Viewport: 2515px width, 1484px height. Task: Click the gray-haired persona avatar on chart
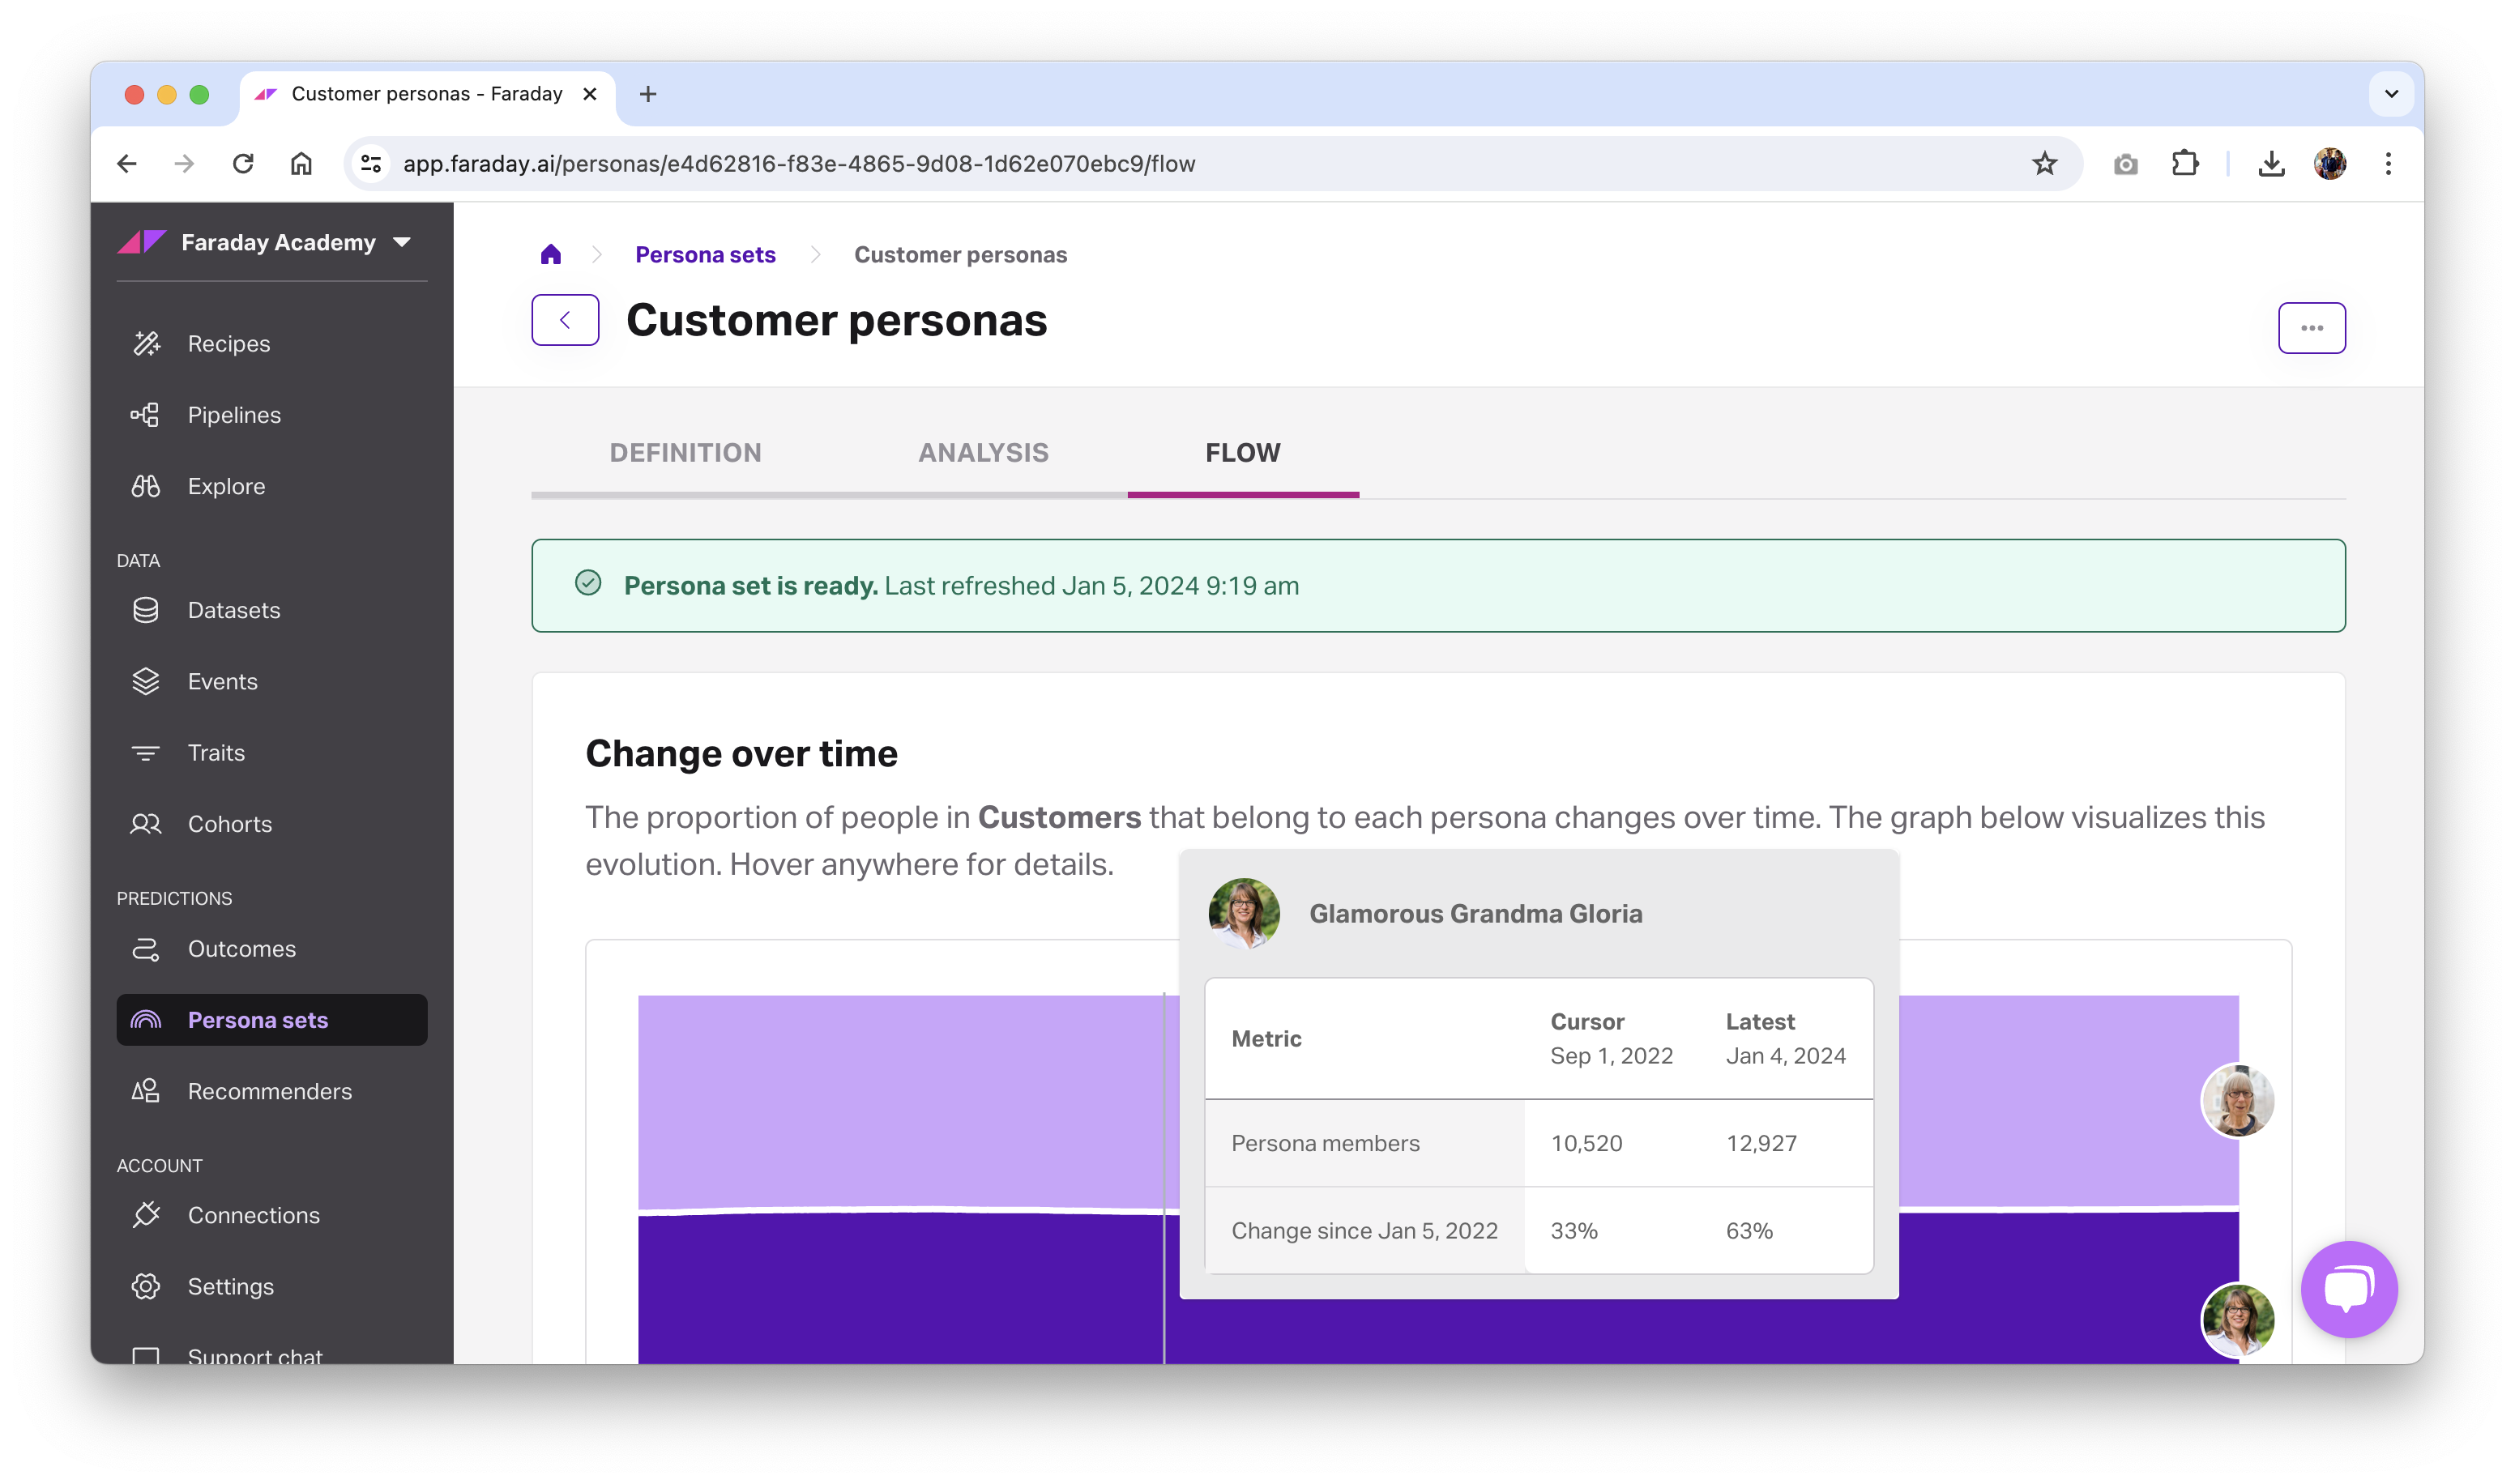(x=2237, y=1100)
